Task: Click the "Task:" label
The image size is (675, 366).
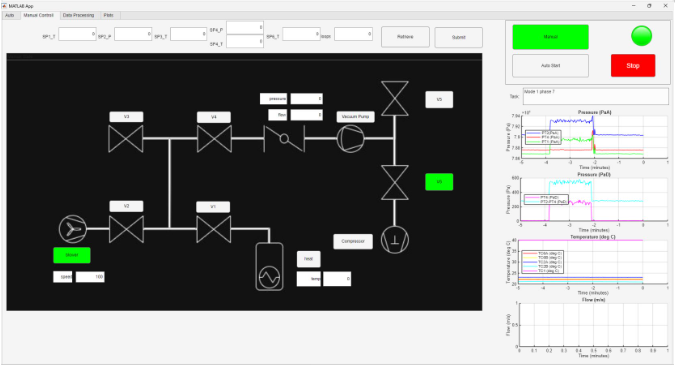Action: 514,96
